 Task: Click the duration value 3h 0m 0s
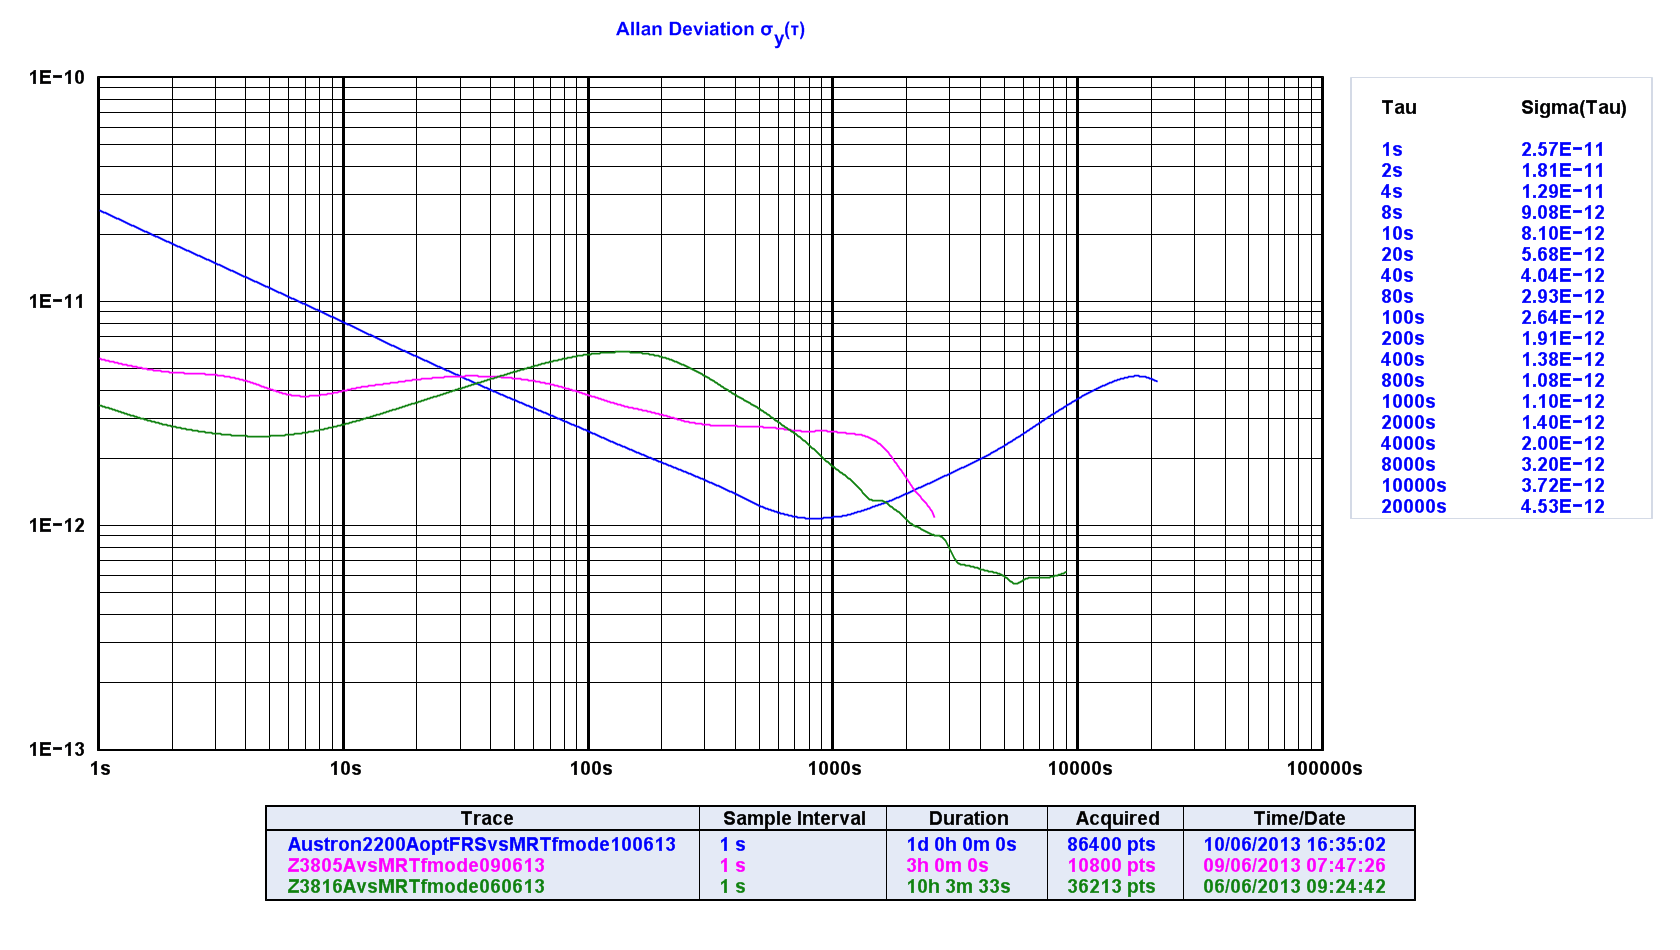click(947, 865)
